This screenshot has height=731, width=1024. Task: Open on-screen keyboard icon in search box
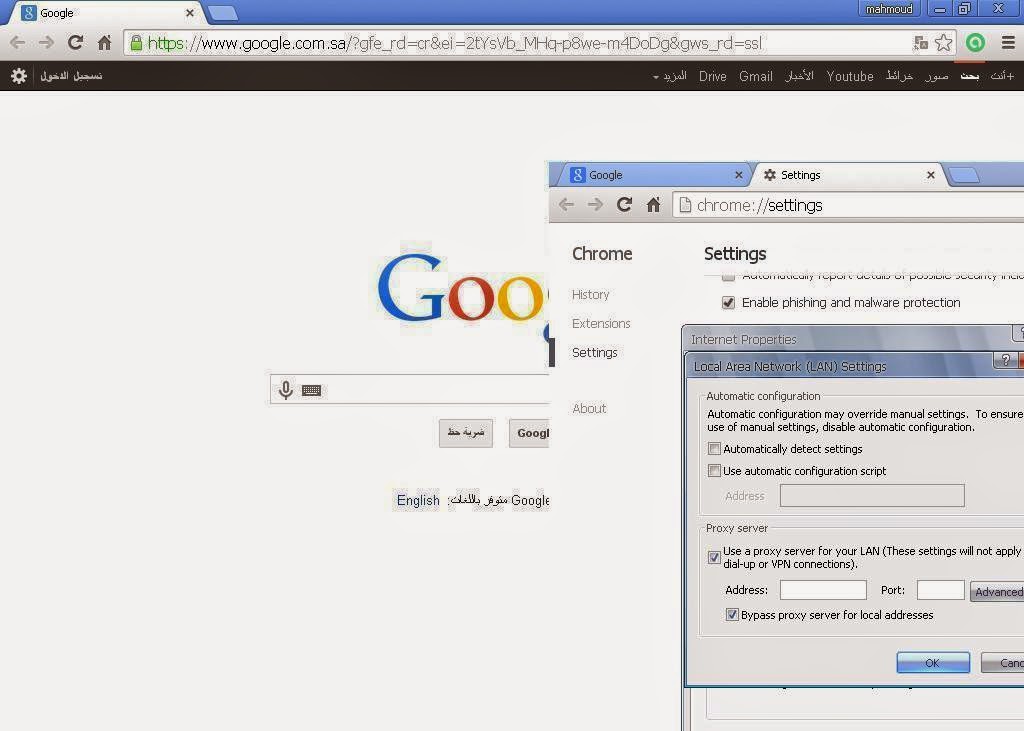pyautogui.click(x=312, y=391)
